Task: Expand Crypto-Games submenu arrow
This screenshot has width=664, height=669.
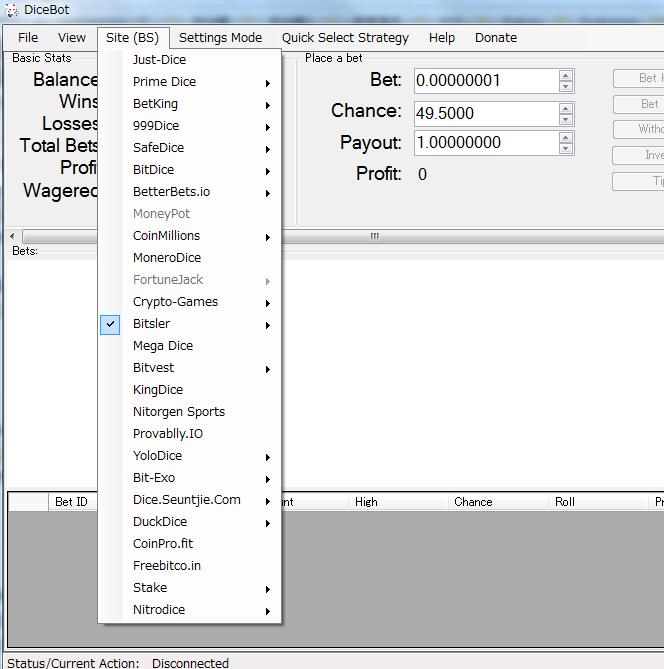Action: 268,303
